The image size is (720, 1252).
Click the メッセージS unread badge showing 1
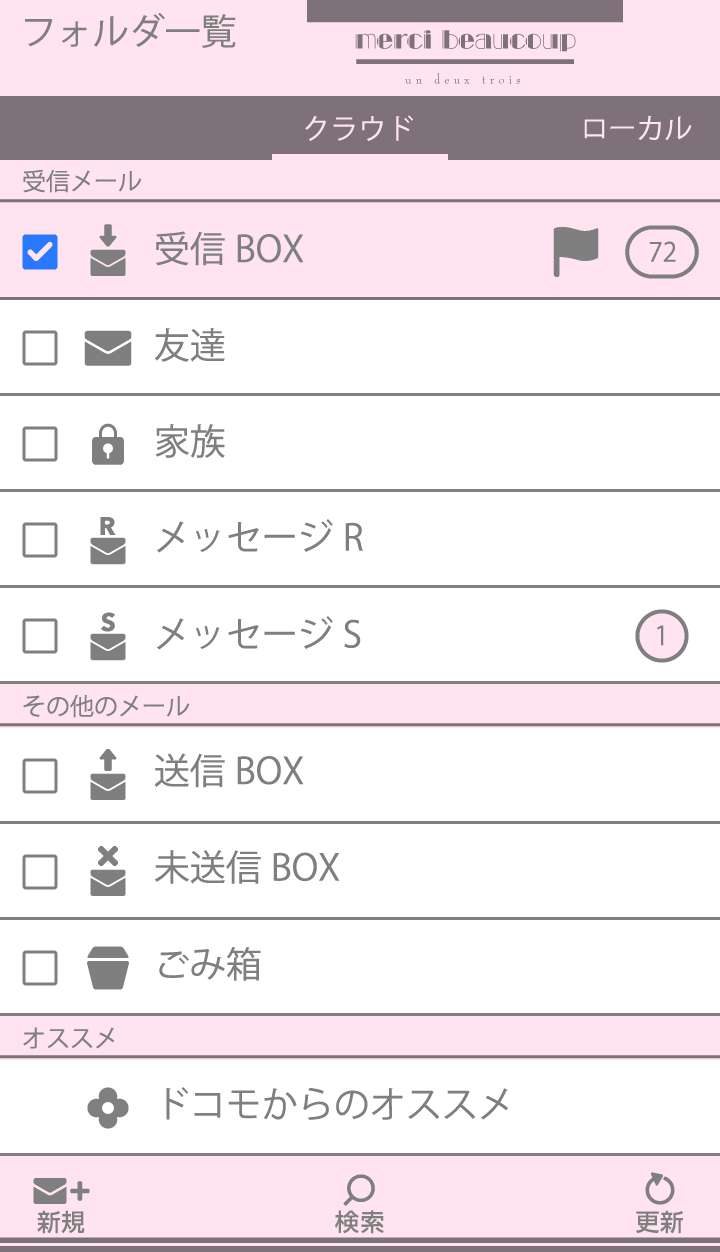click(x=662, y=636)
